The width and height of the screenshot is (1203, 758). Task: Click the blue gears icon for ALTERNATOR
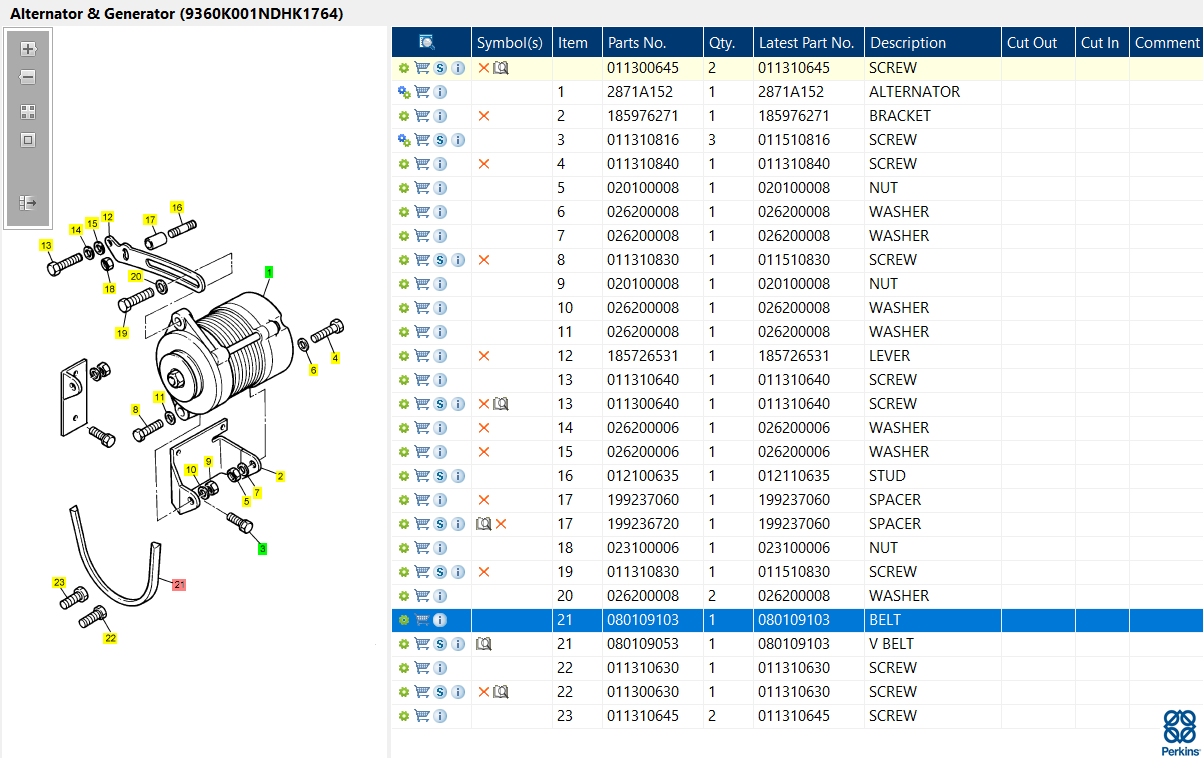point(404,92)
